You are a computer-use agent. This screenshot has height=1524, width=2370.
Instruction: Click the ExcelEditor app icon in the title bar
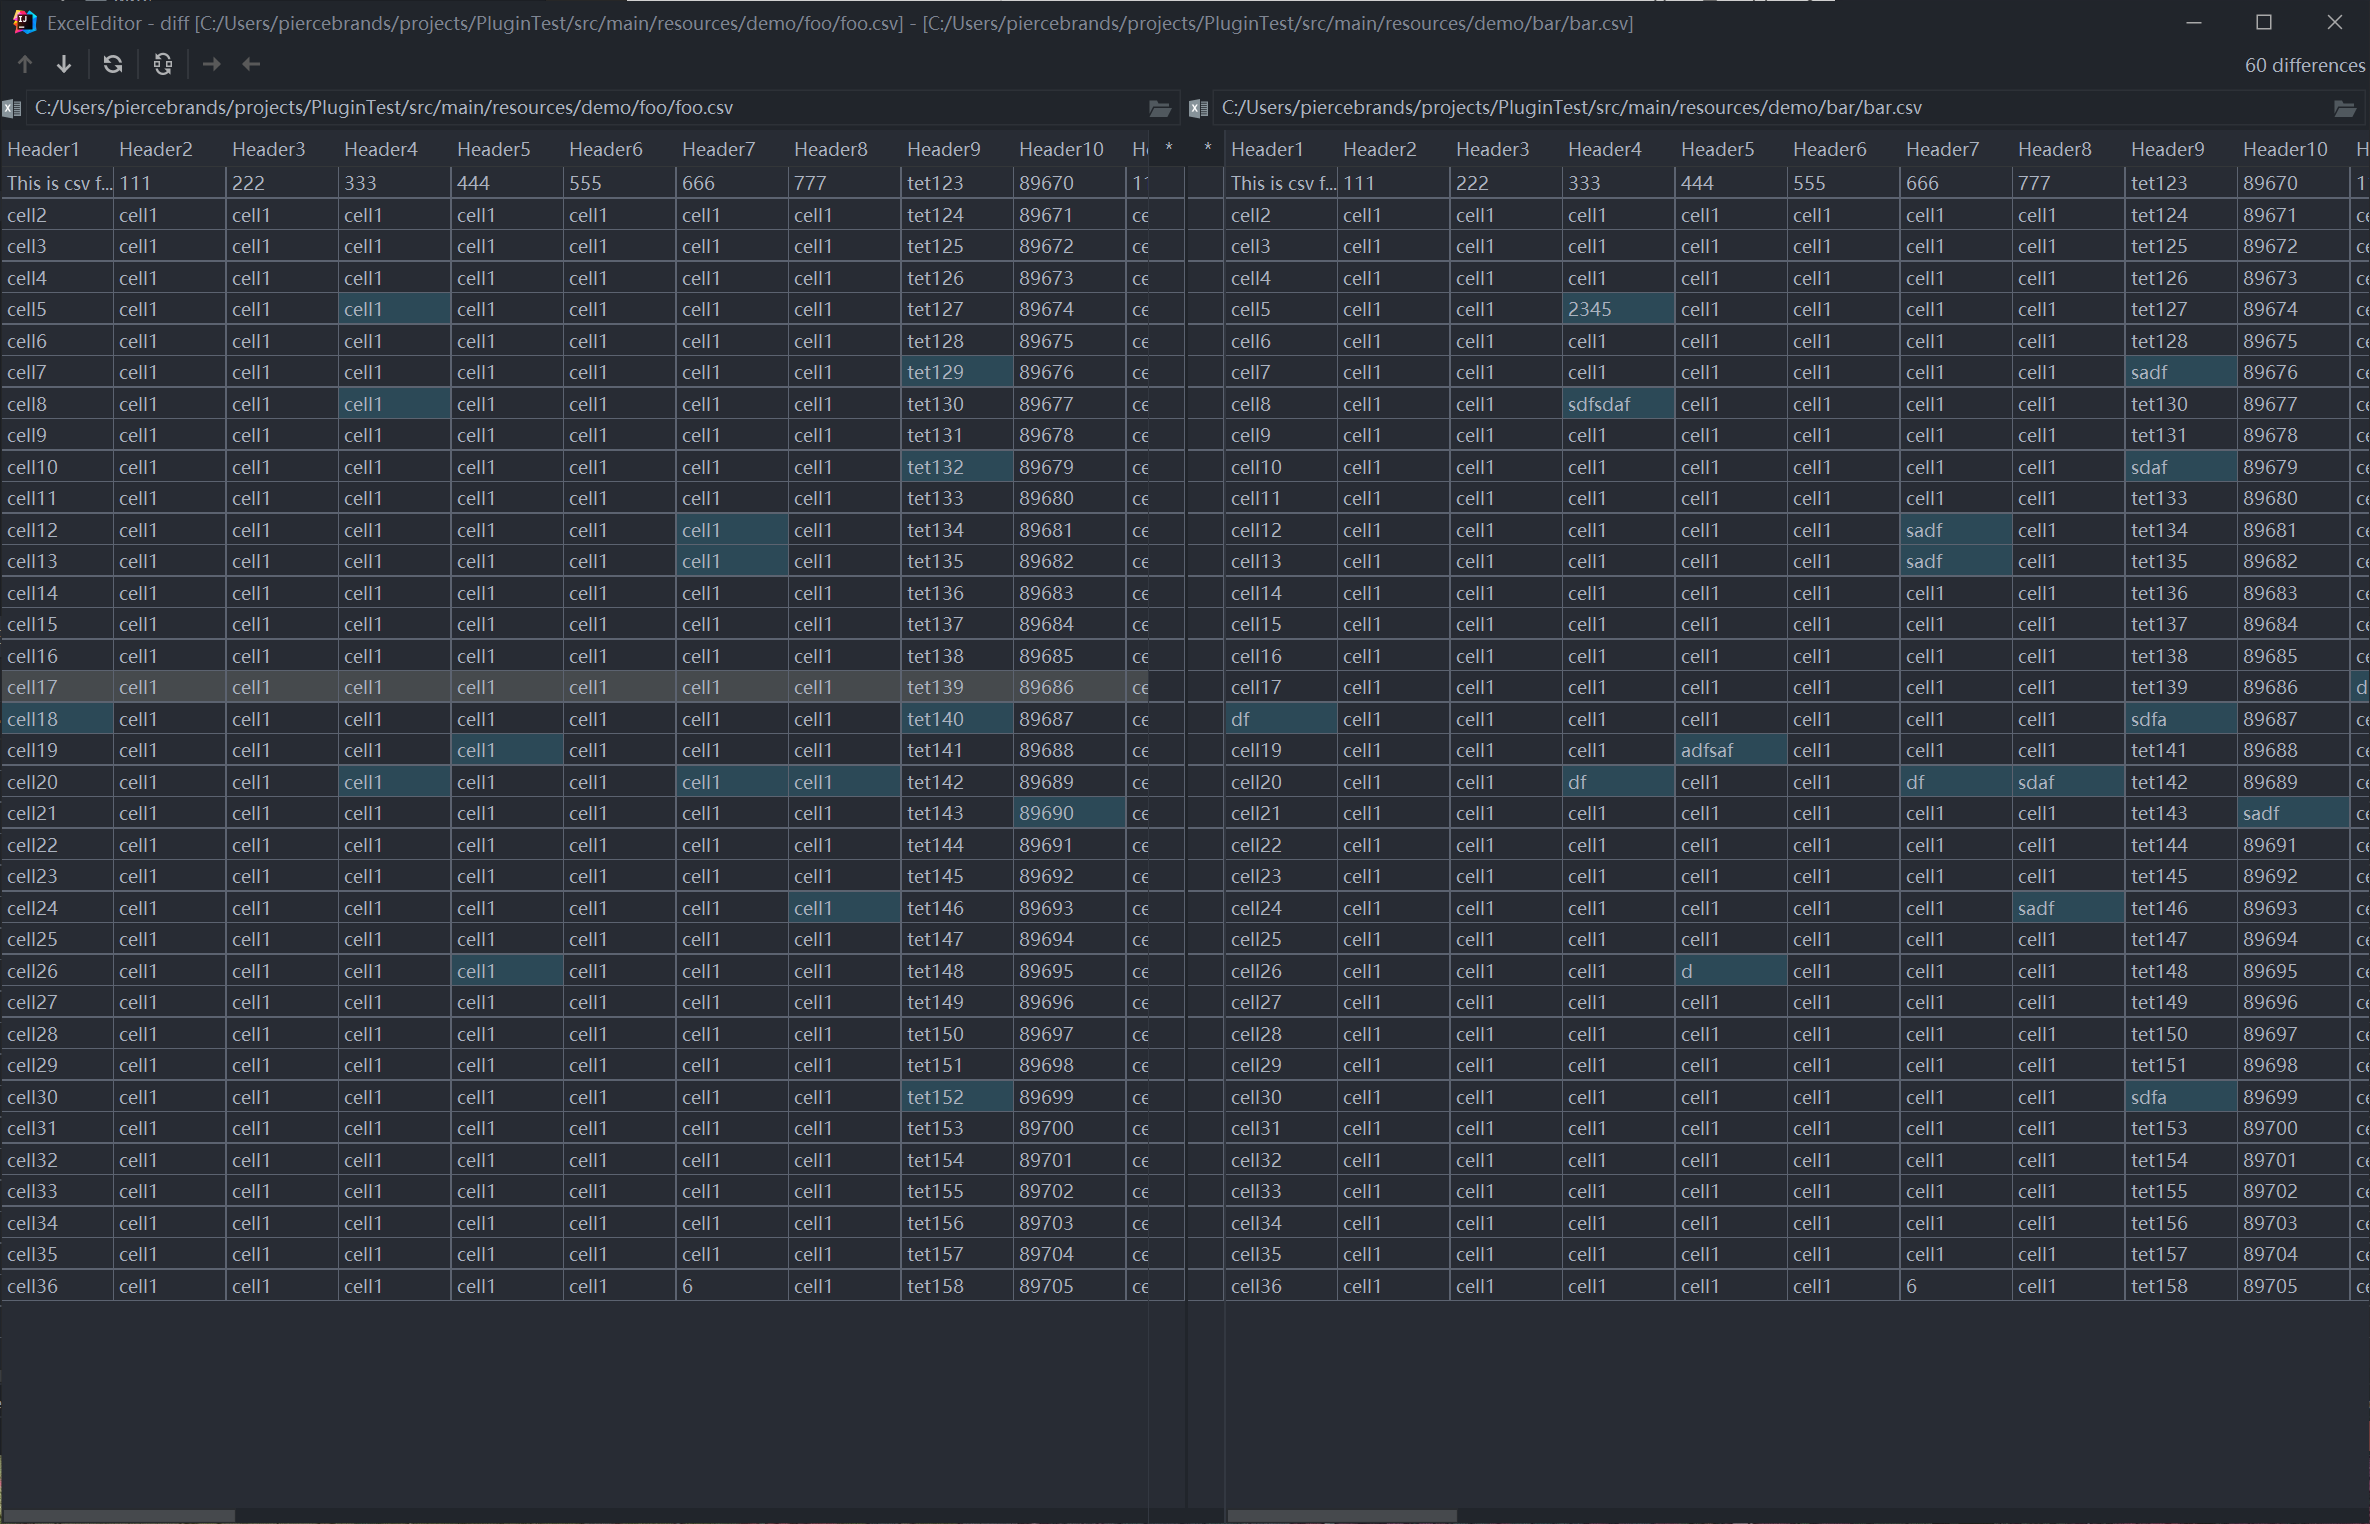(24, 22)
